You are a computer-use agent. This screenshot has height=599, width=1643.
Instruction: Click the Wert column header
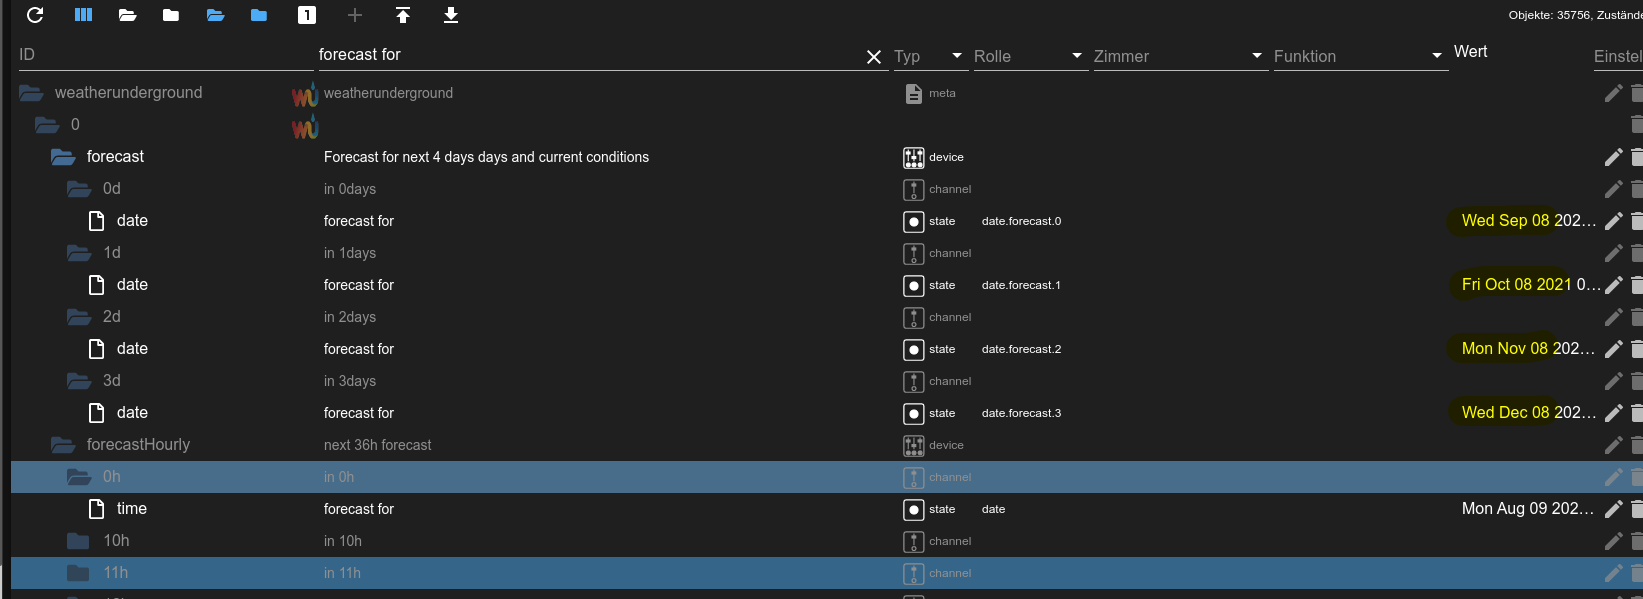pyautogui.click(x=1470, y=52)
